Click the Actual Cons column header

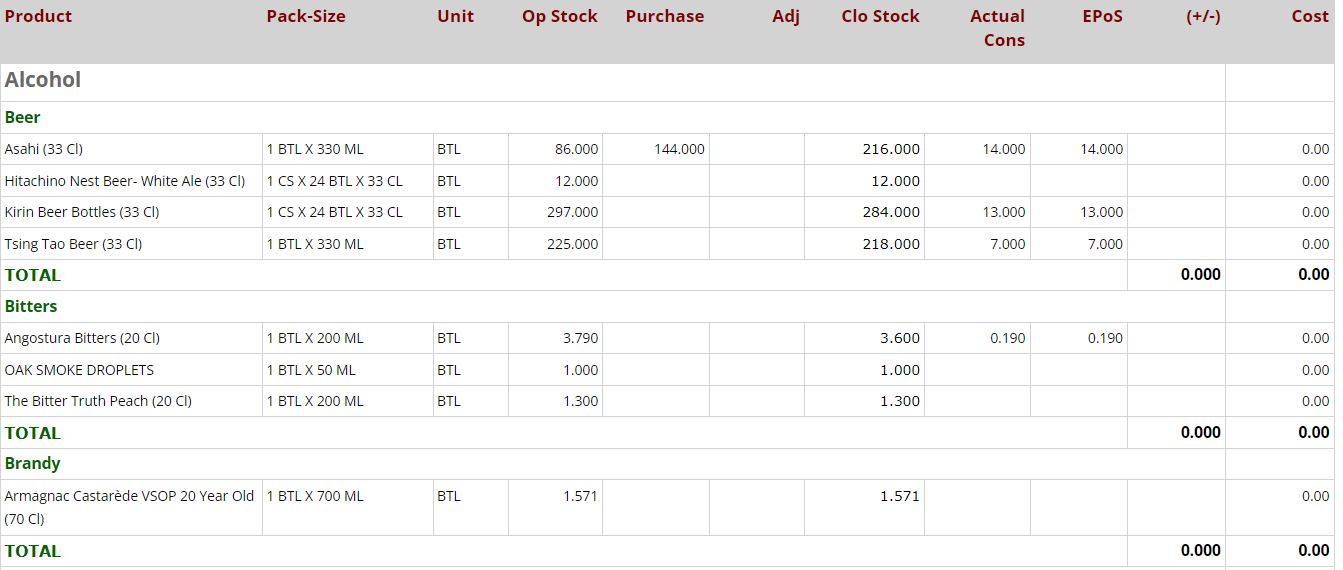click(x=997, y=28)
